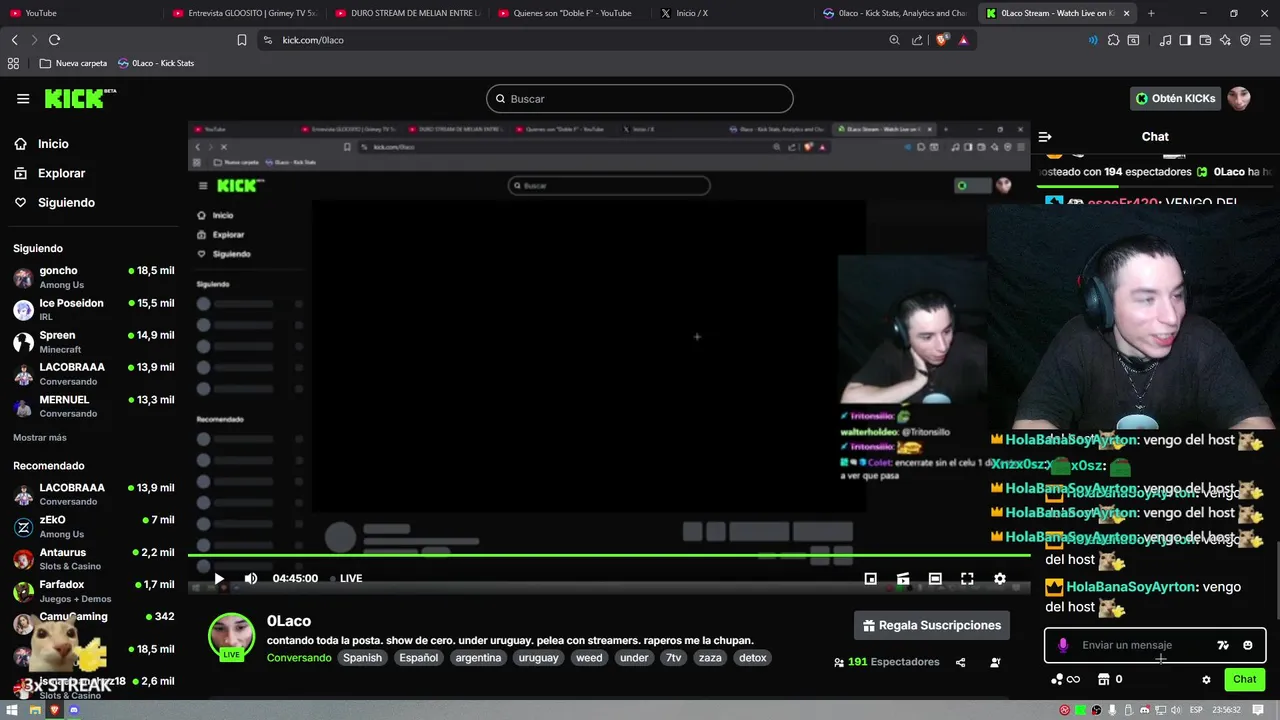Click the share stream icon
The width and height of the screenshot is (1280, 720).
pyautogui.click(x=961, y=662)
